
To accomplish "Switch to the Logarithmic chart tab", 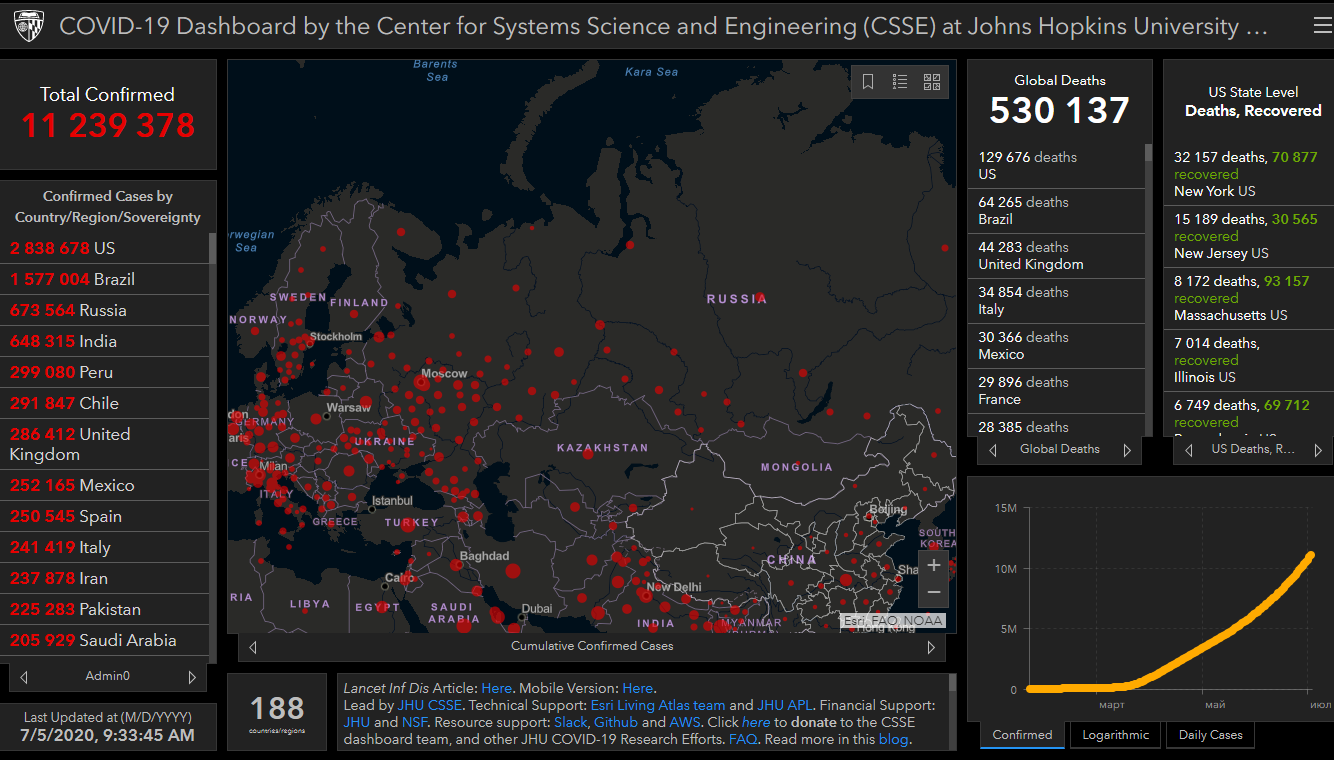I will (1115, 735).
